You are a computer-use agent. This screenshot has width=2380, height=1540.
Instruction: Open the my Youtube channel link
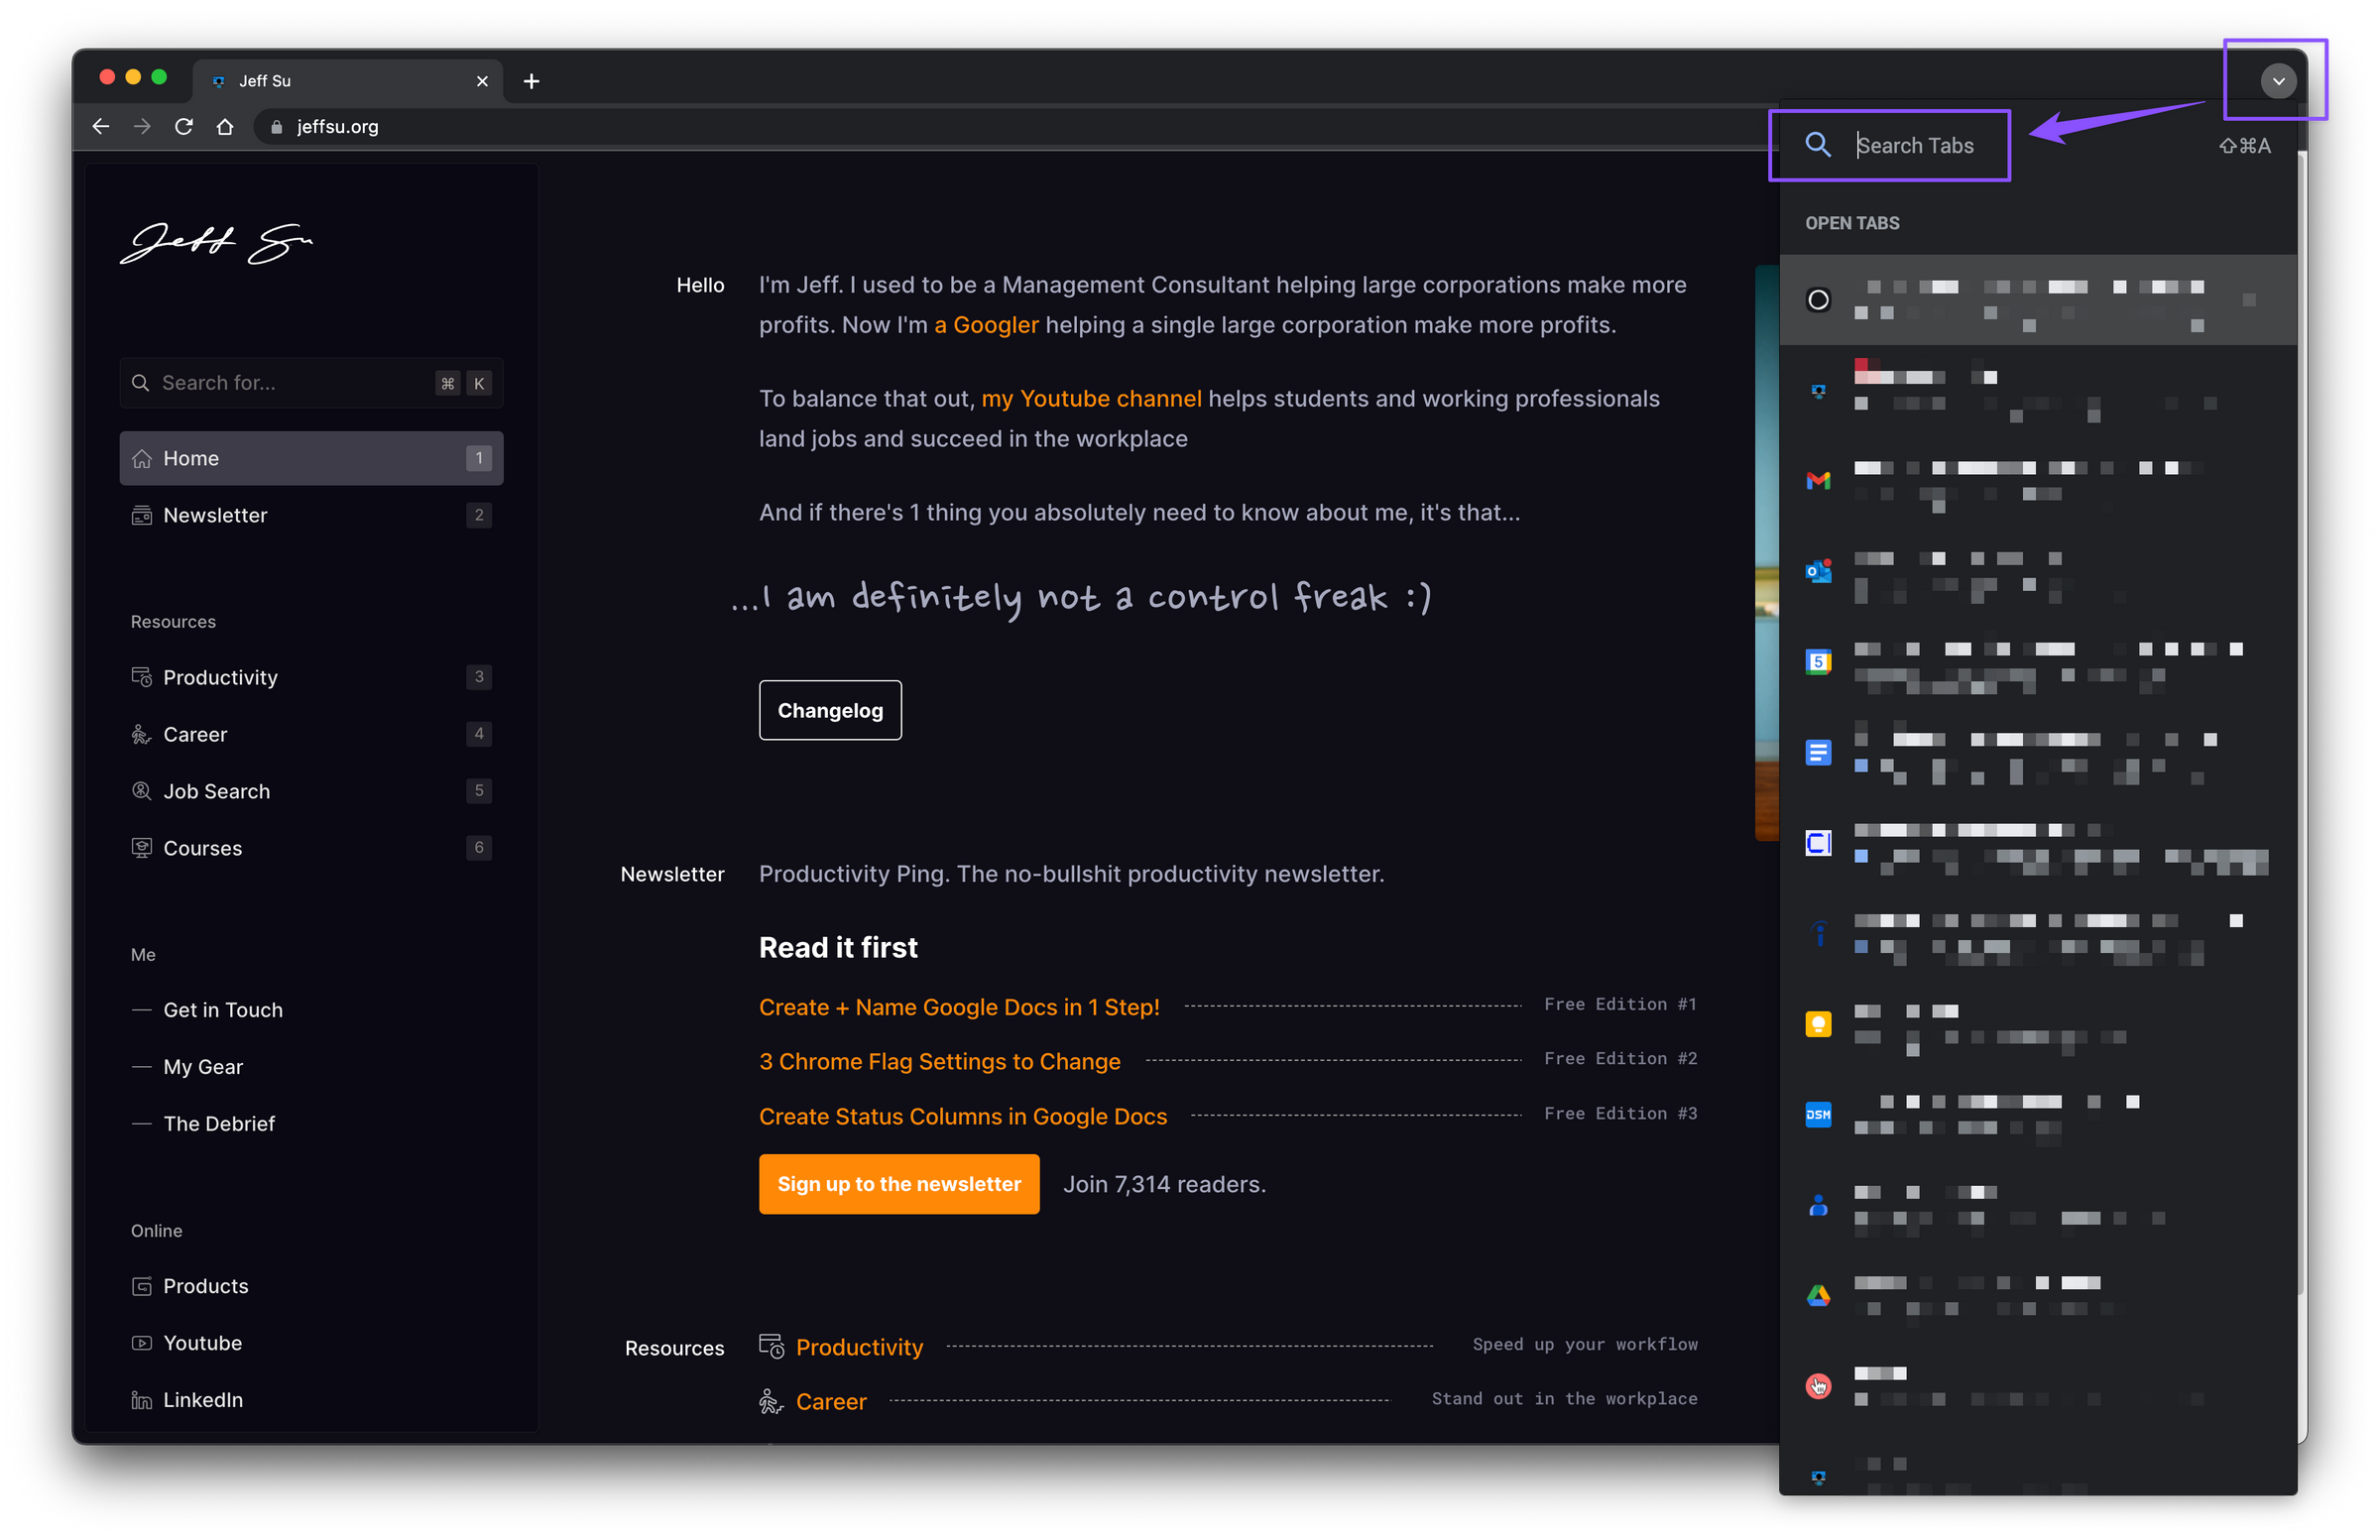(x=1090, y=399)
